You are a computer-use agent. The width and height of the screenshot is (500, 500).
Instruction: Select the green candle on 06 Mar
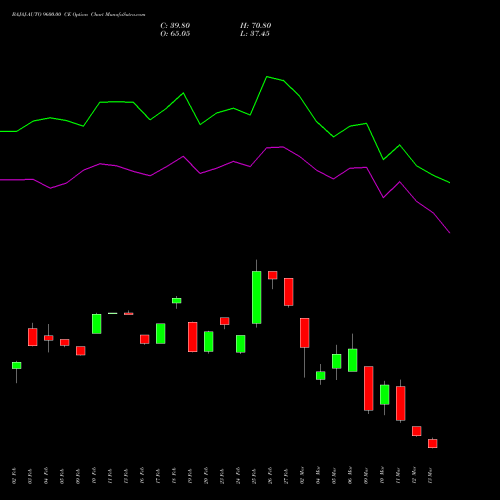[353, 360]
